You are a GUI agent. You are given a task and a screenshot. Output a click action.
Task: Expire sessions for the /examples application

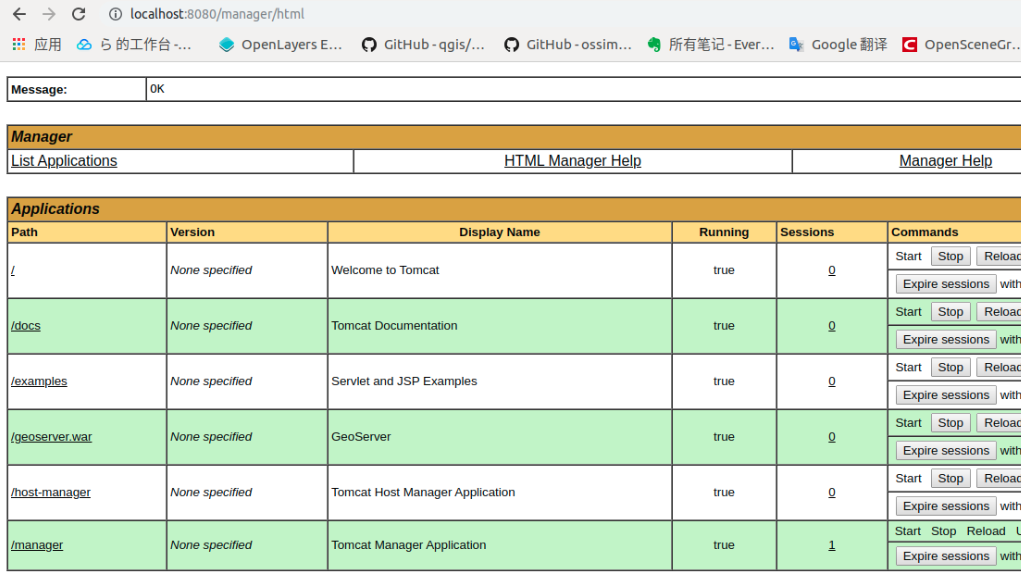[945, 395]
